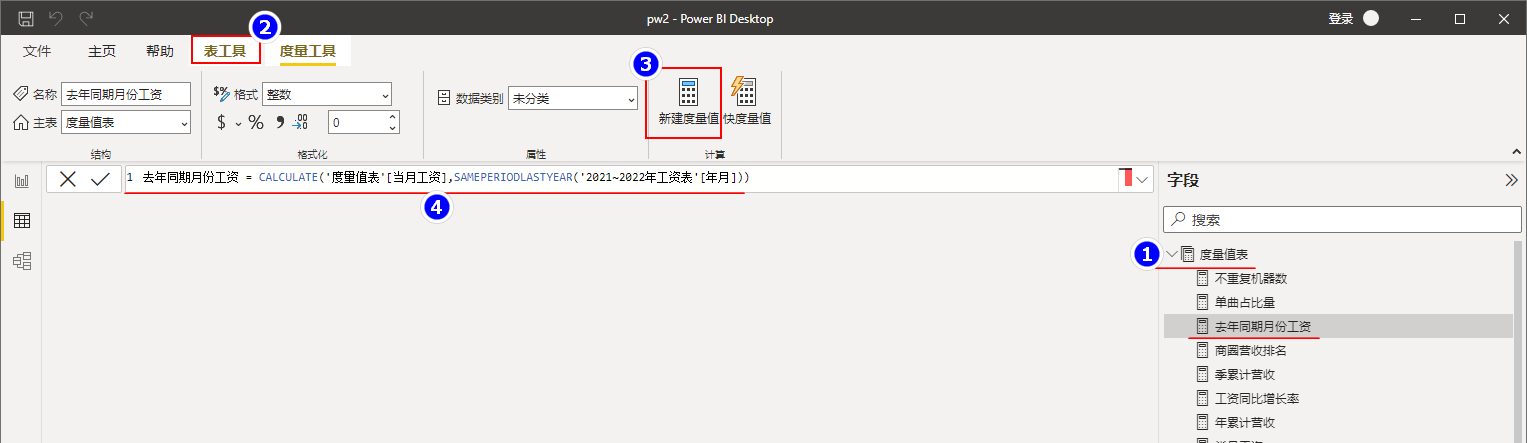This screenshot has height=443, width=1527.
Task: Click inside the DAX formula bar
Action: point(620,178)
